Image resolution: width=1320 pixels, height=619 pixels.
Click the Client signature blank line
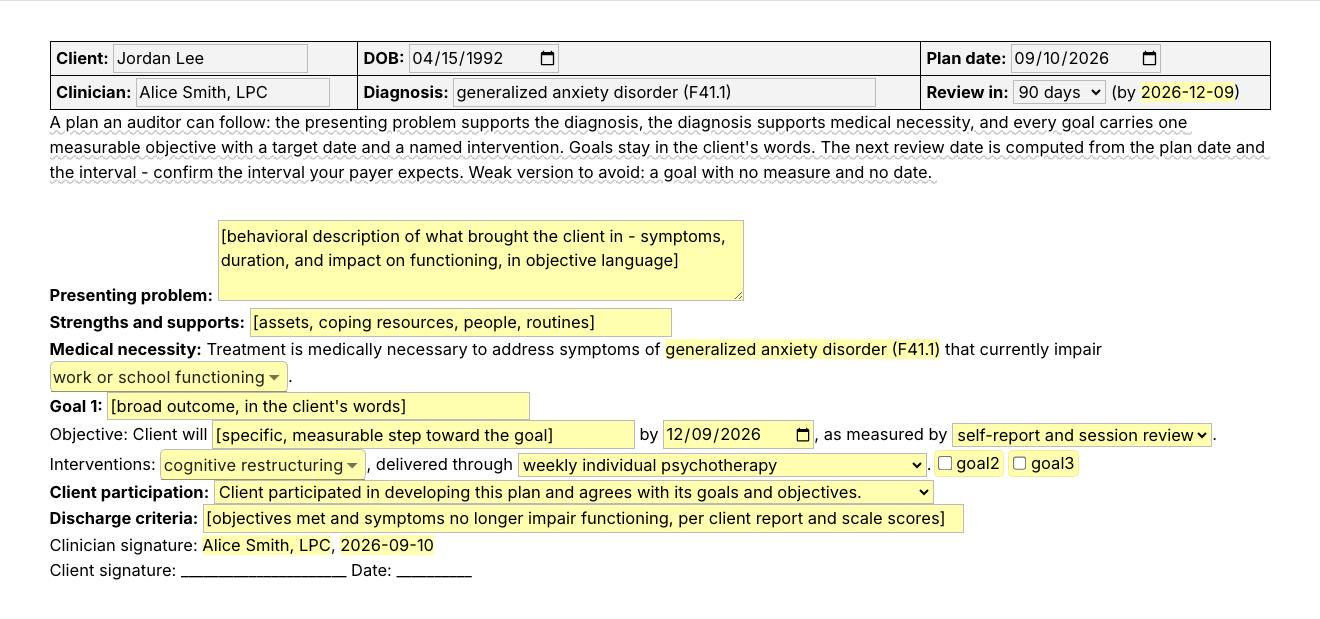click(264, 571)
